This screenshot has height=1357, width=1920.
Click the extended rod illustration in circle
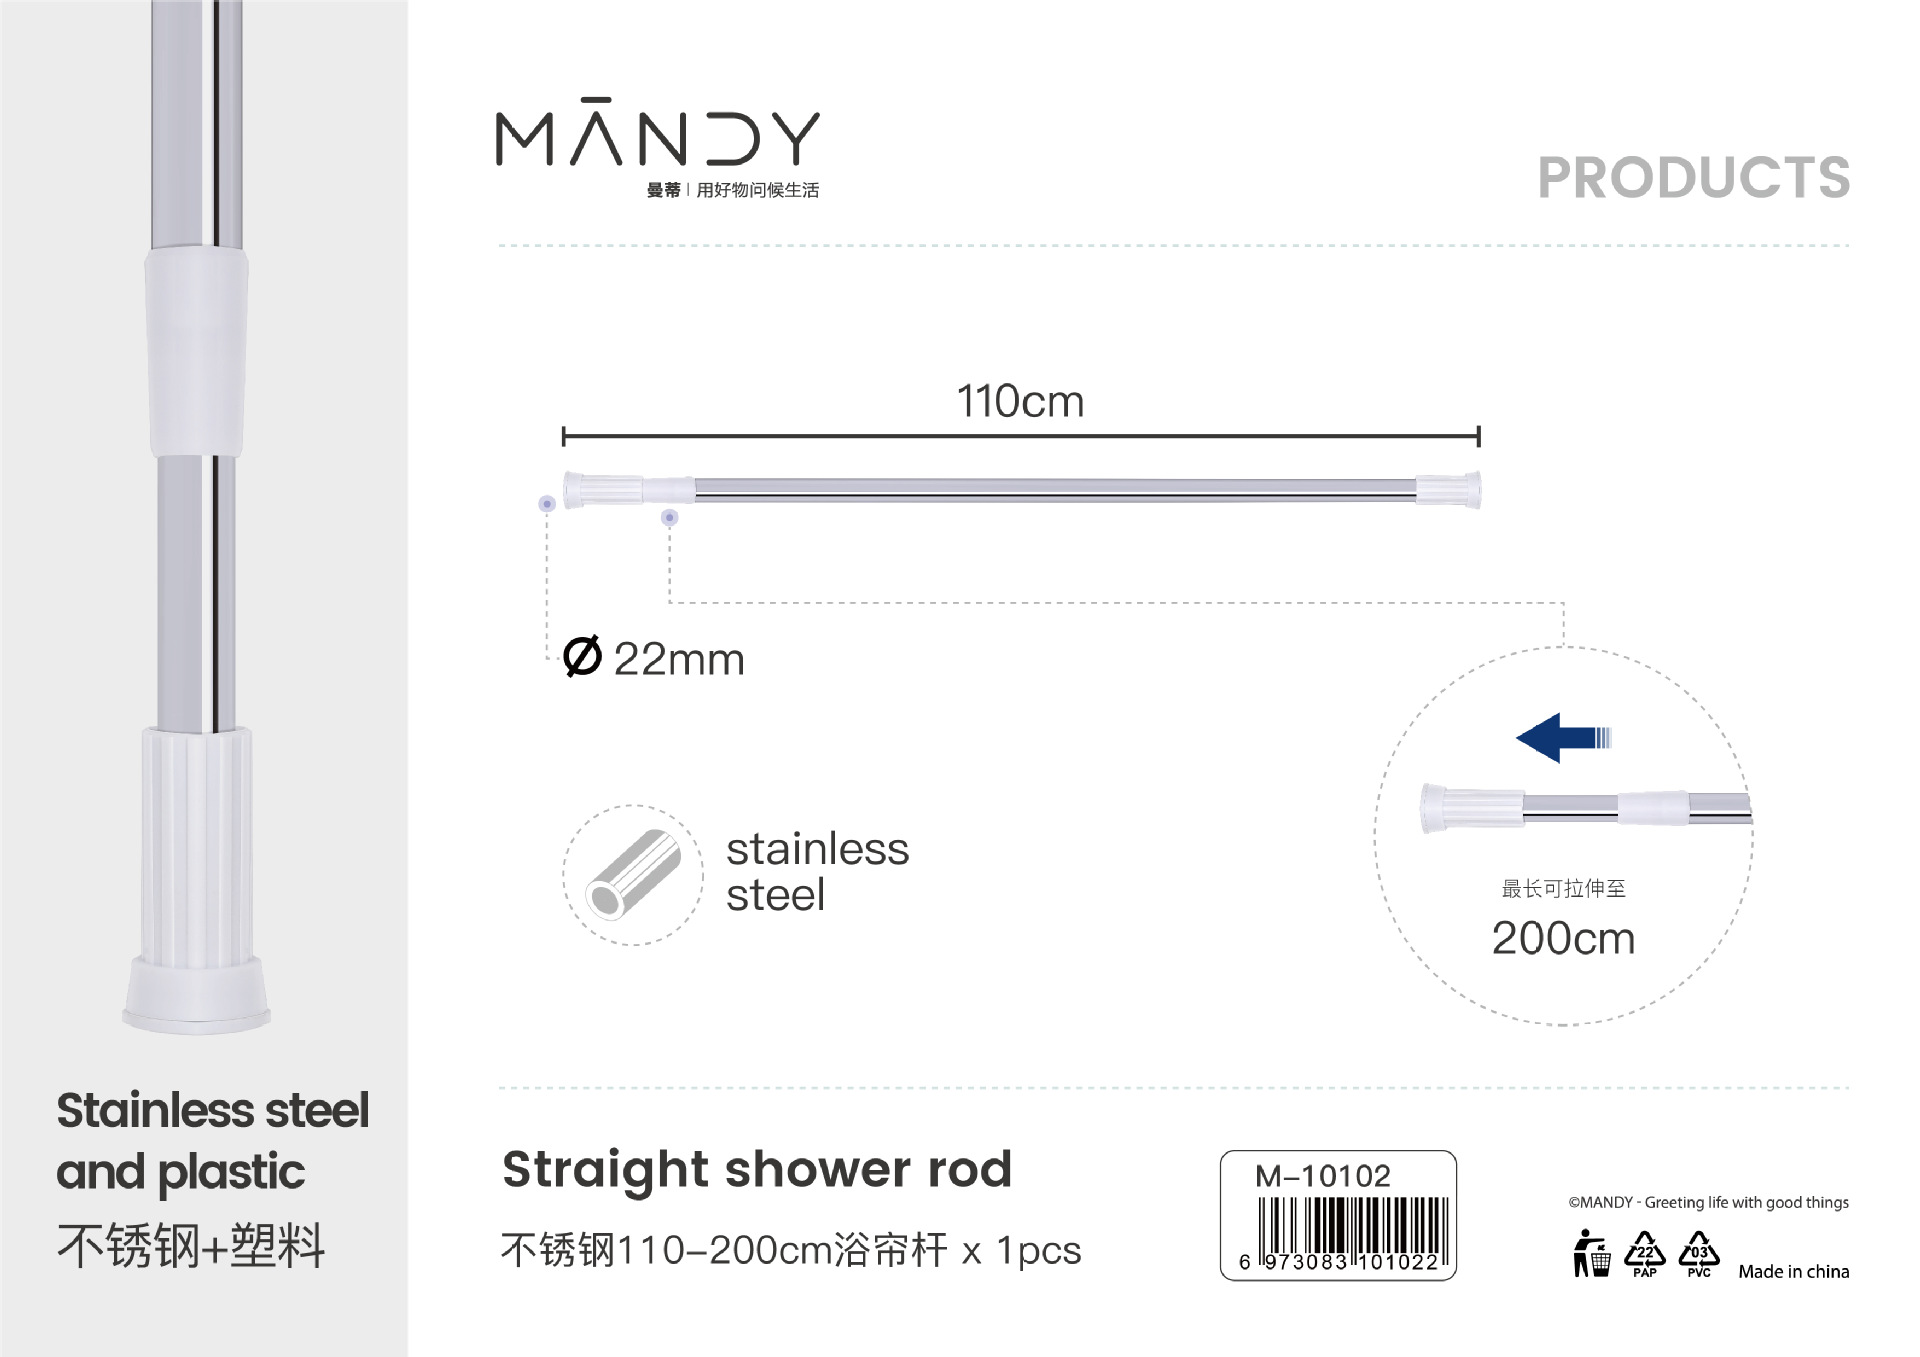tap(1586, 808)
